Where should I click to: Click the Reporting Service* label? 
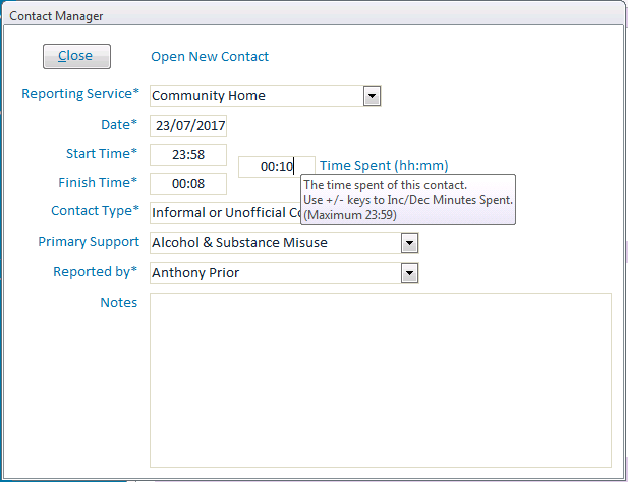80,94
